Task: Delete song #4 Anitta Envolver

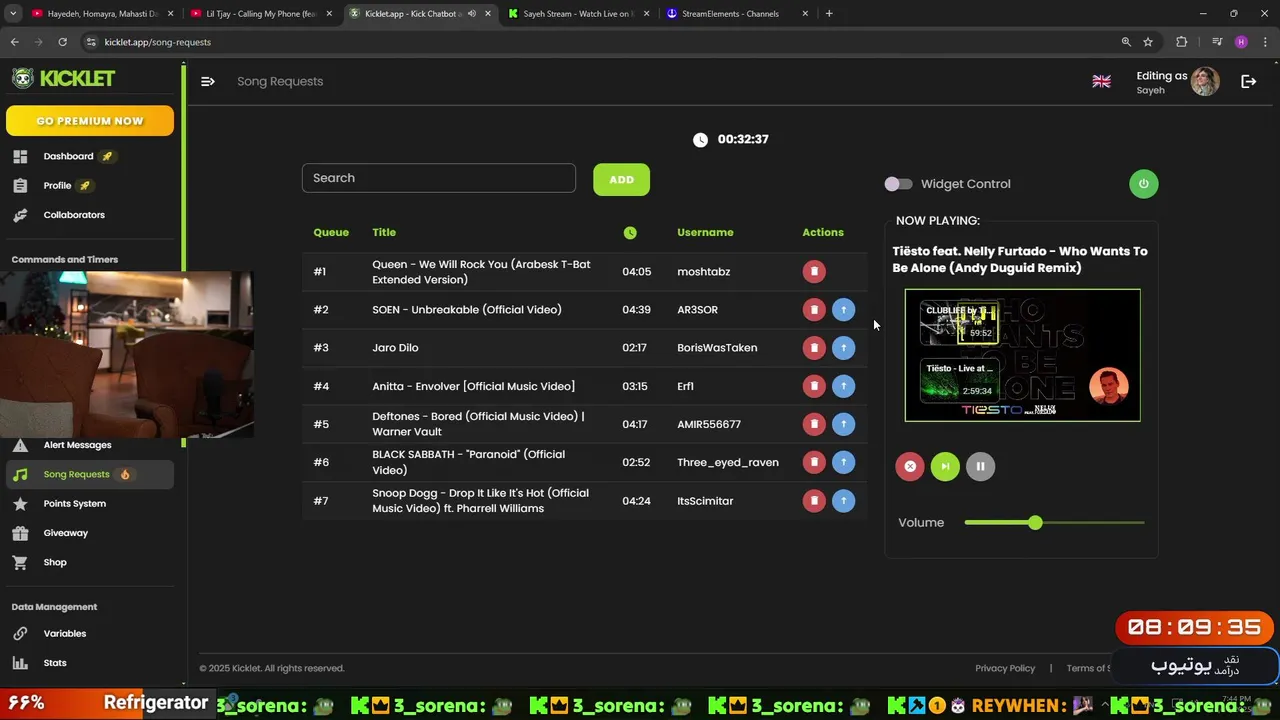Action: coord(814,386)
